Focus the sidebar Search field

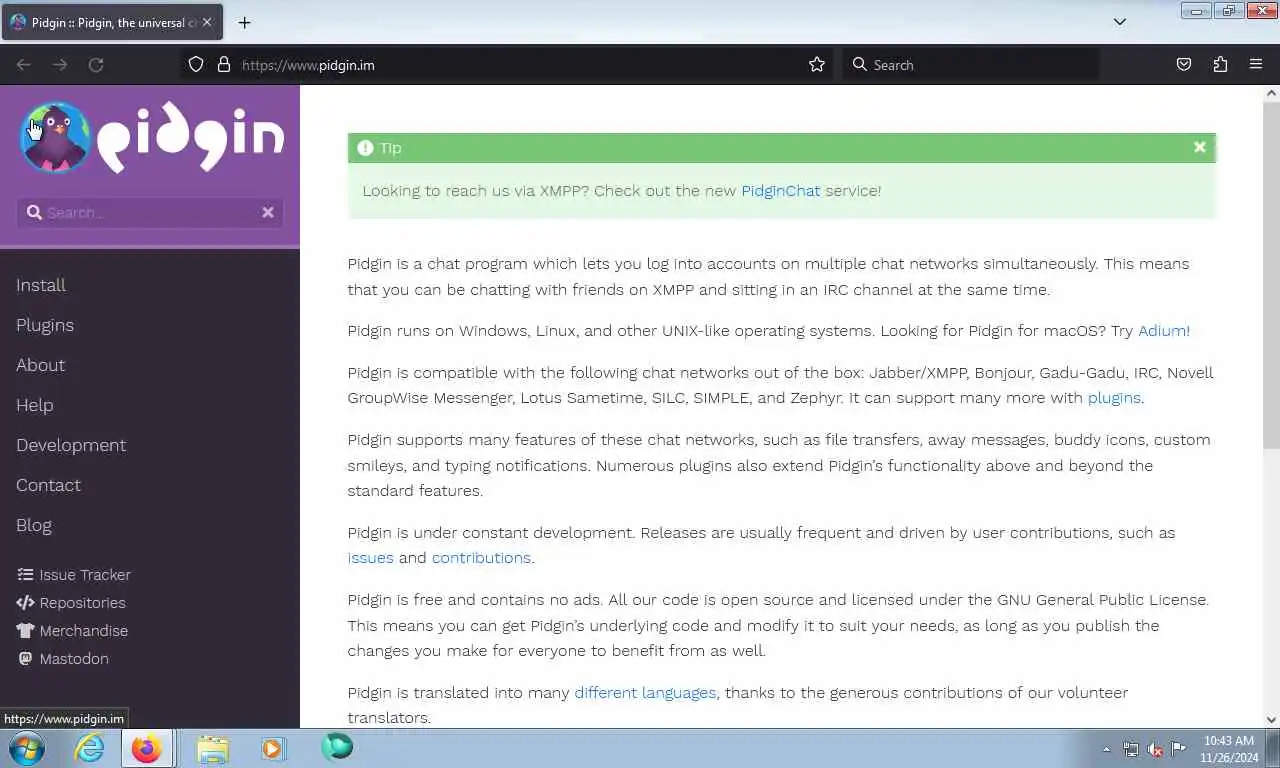(150, 212)
